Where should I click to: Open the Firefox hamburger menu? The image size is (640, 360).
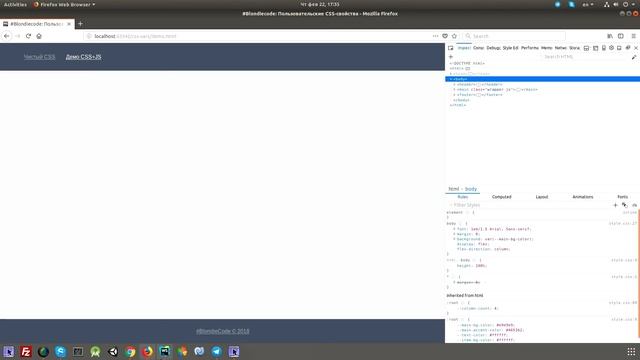pyautogui.click(x=633, y=36)
